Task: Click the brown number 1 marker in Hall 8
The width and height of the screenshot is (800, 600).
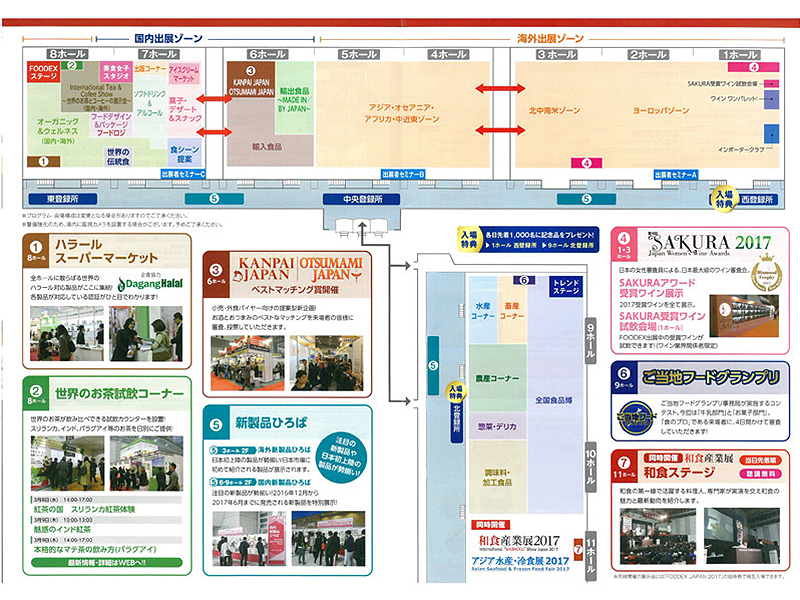Action: tap(43, 161)
